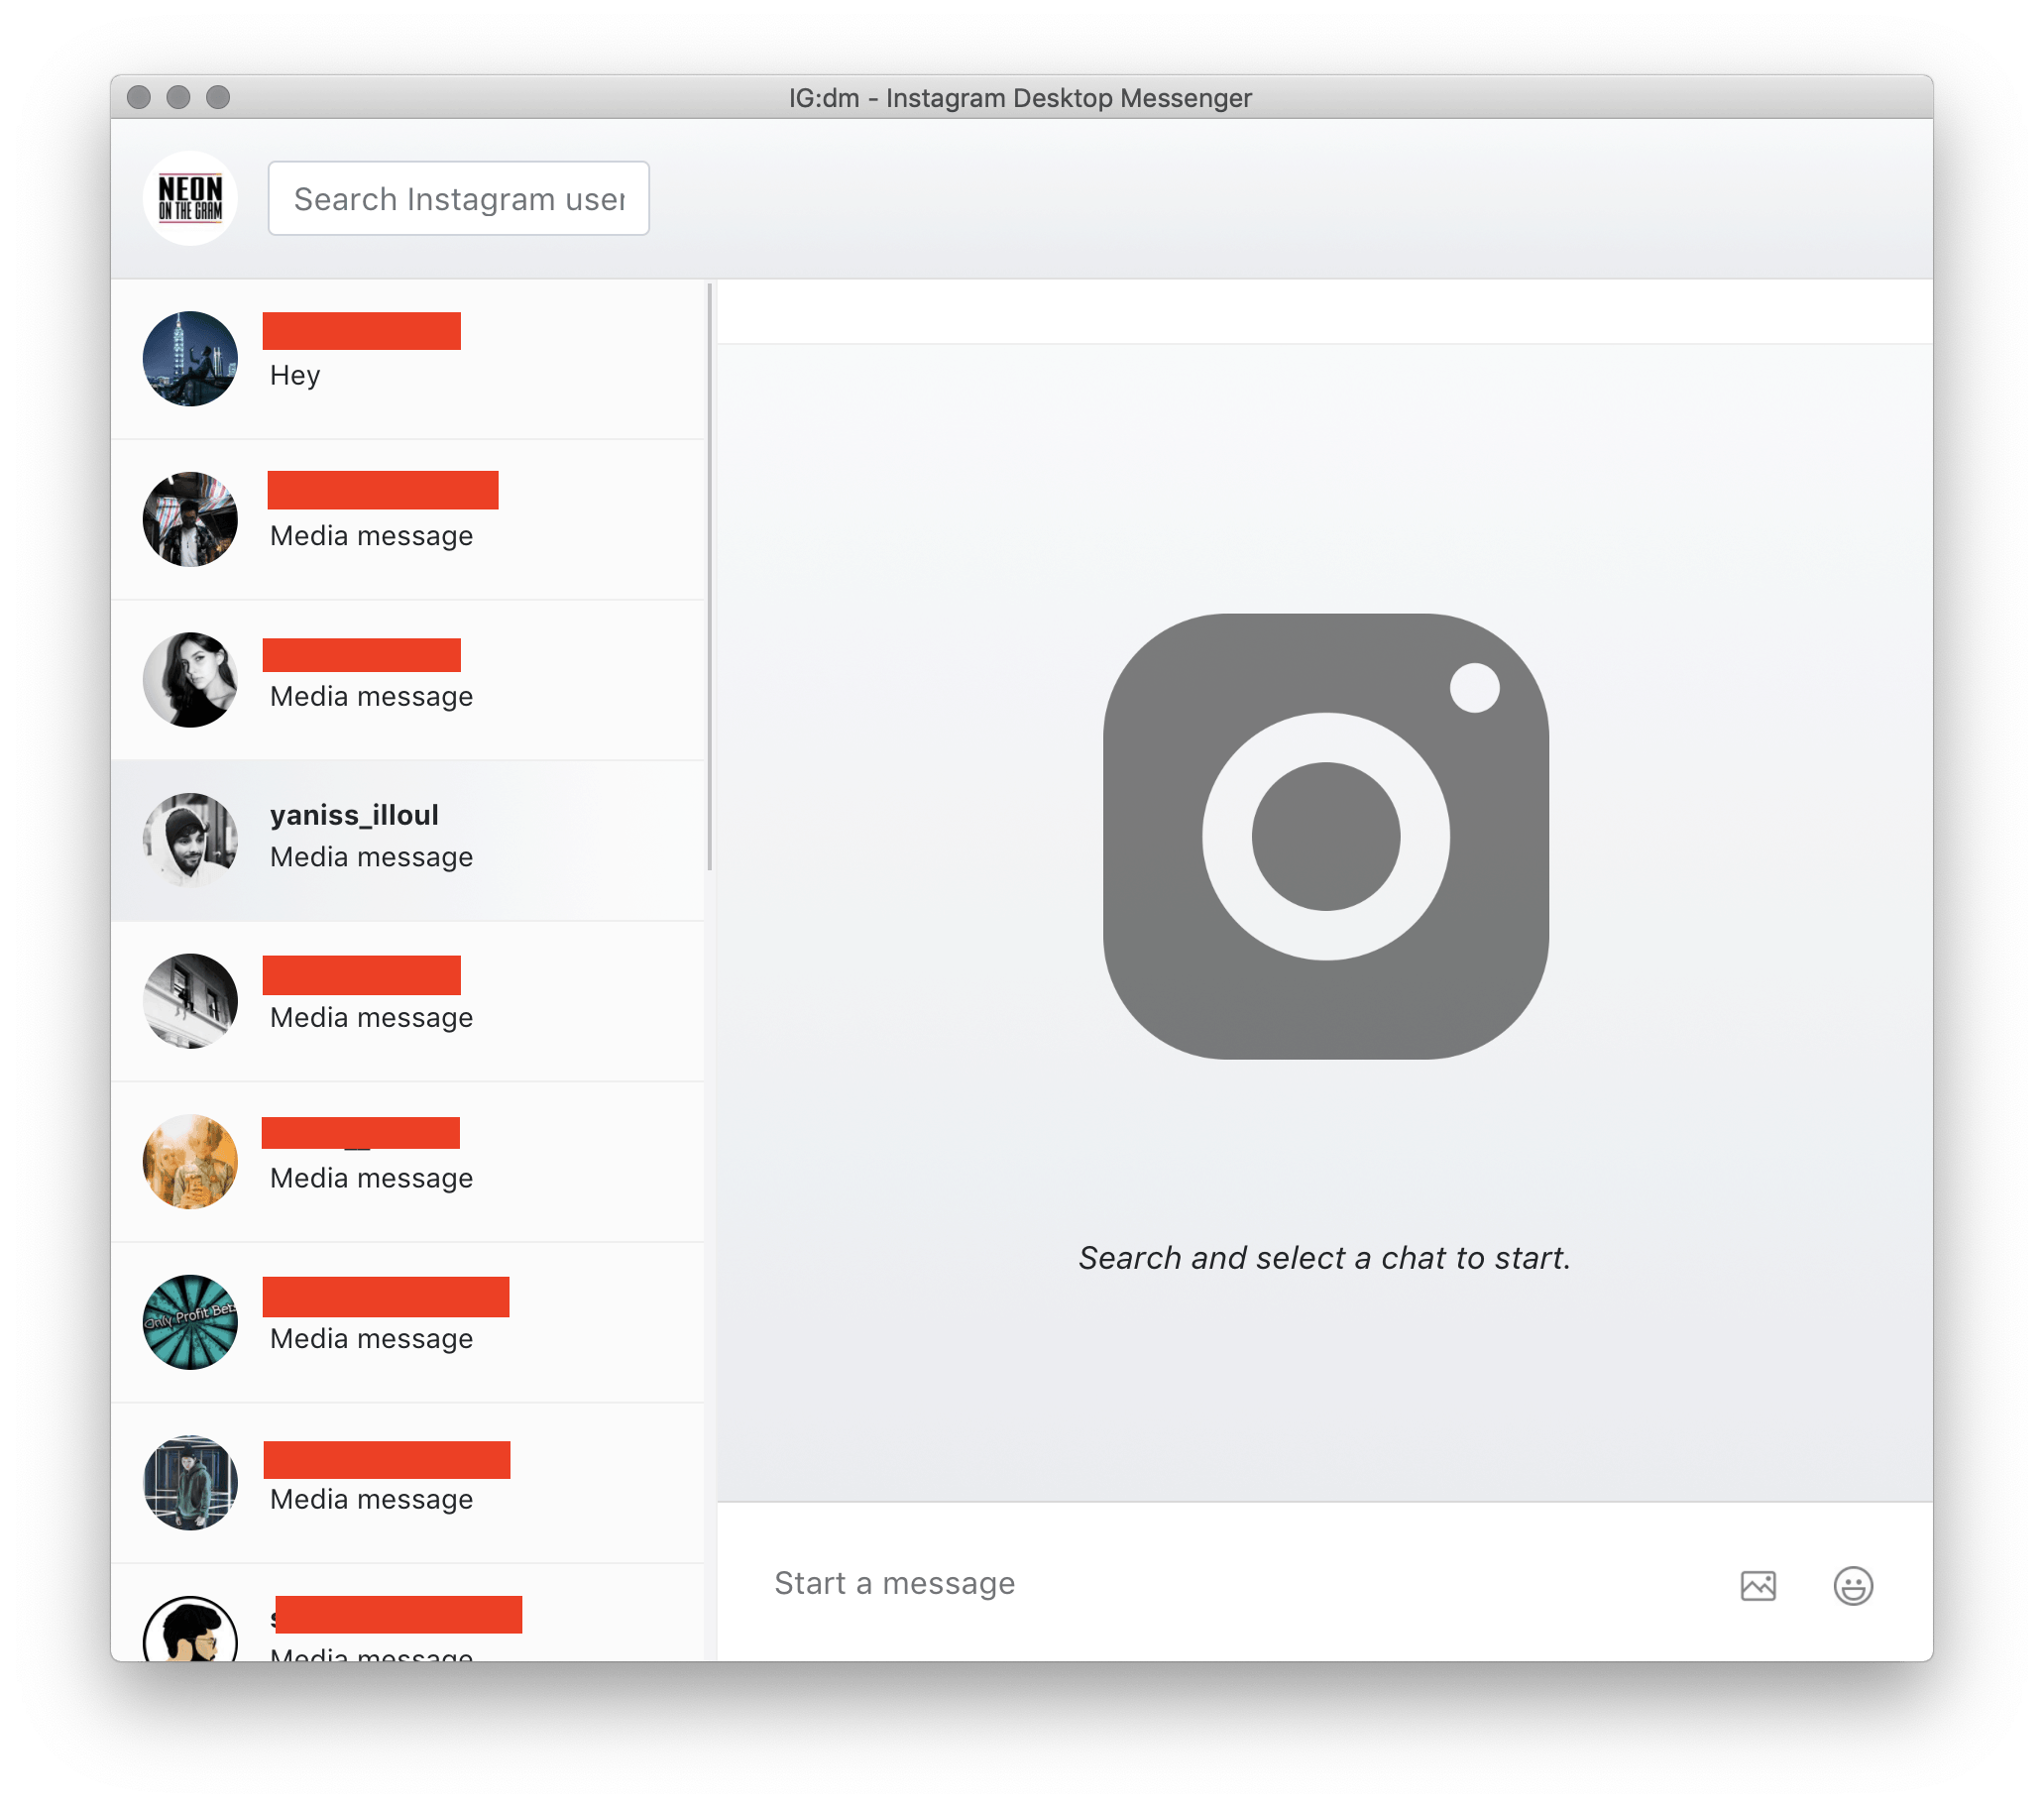The width and height of the screenshot is (2044, 1808).
Task: Select the yaniss_illoul avatar with the beanie
Action: pos(190,840)
